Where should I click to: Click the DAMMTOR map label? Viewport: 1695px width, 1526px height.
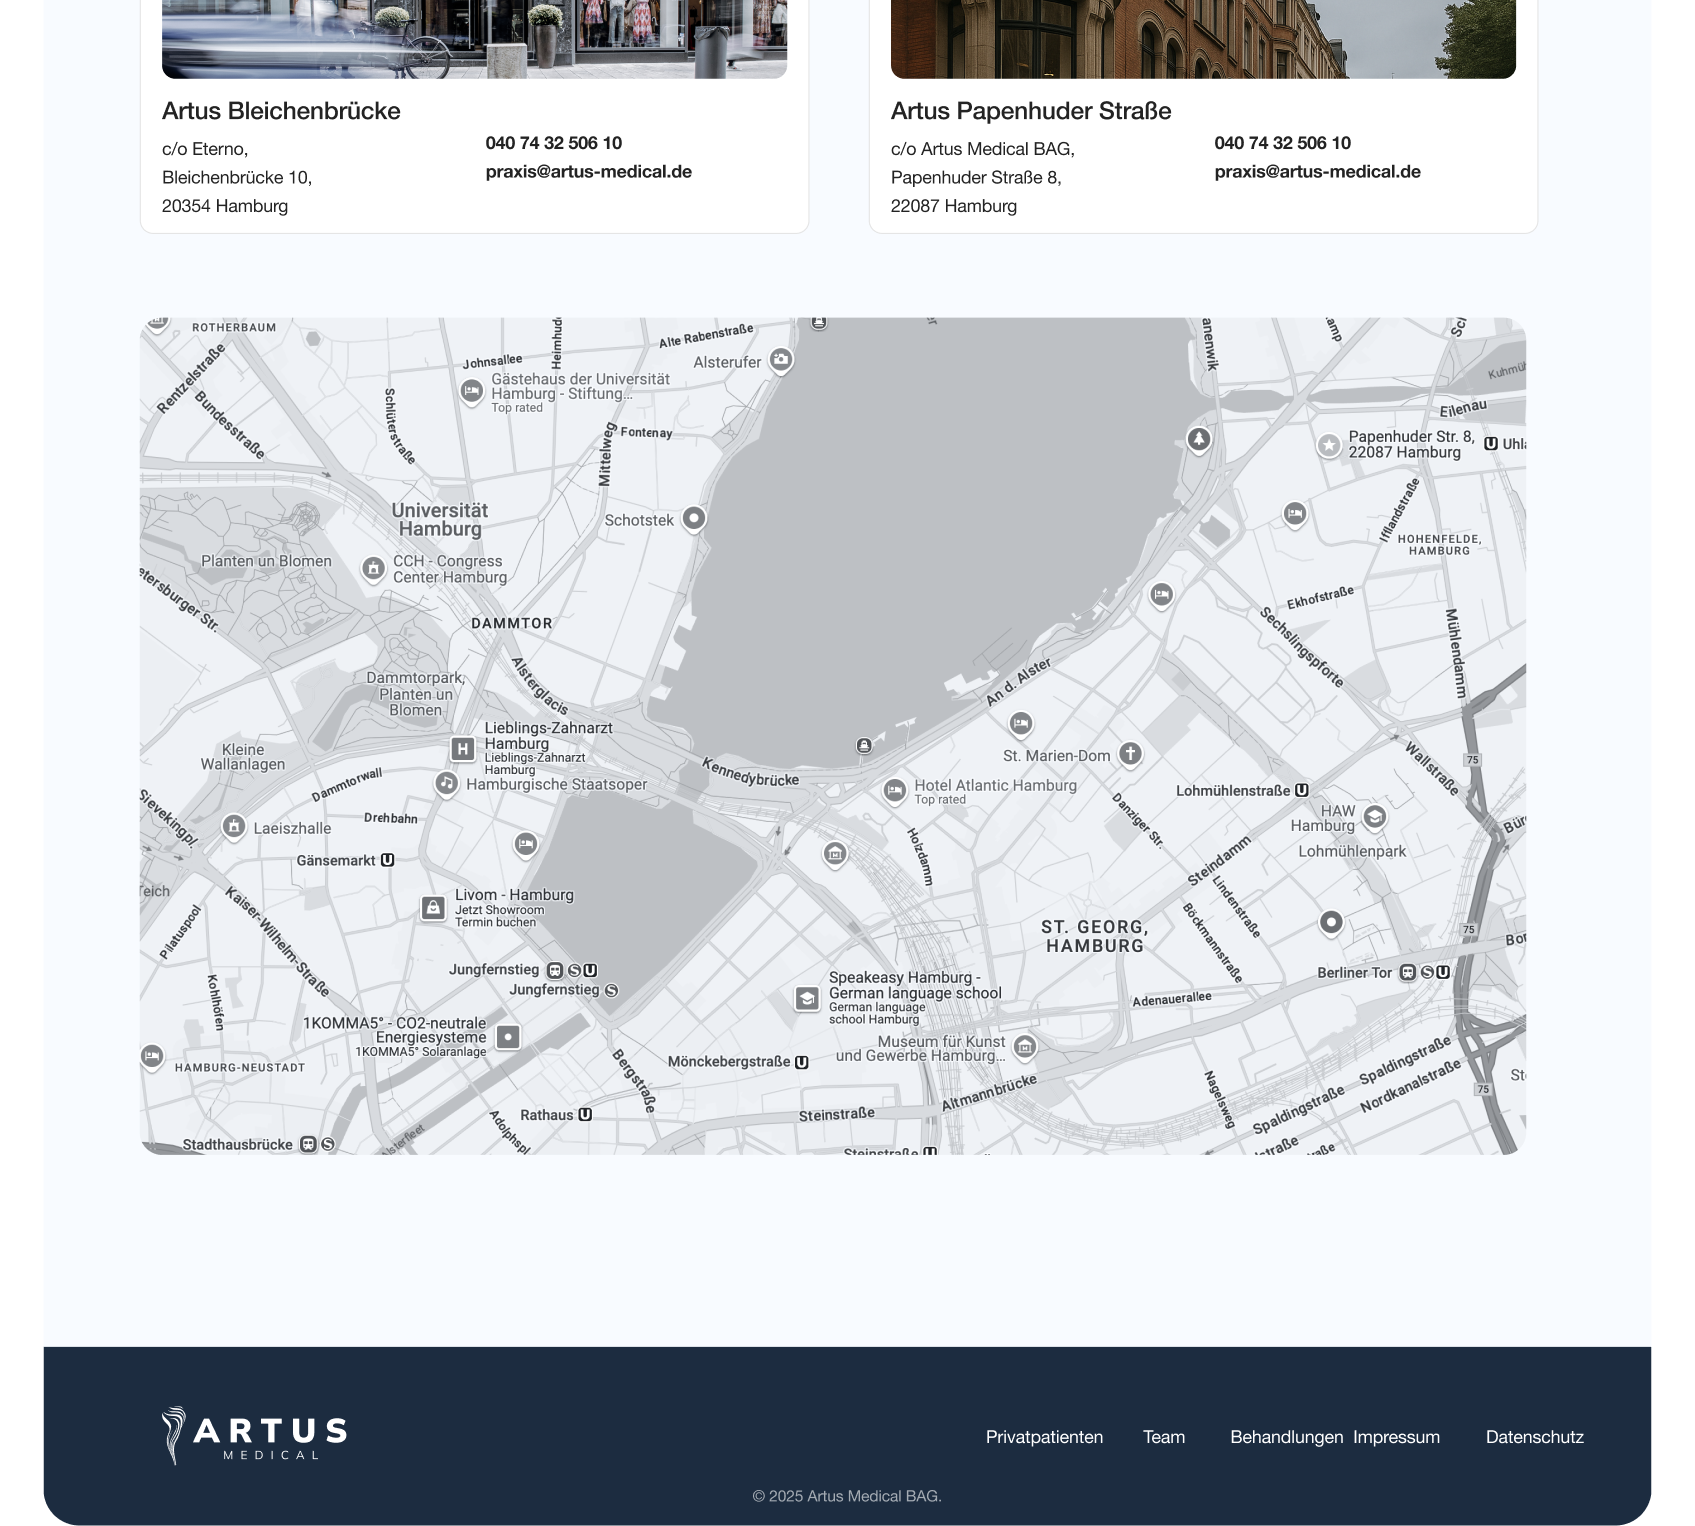coord(512,623)
